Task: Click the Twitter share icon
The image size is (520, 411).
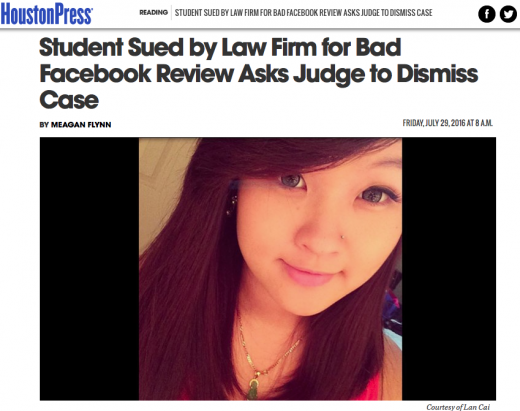Action: coord(508,14)
